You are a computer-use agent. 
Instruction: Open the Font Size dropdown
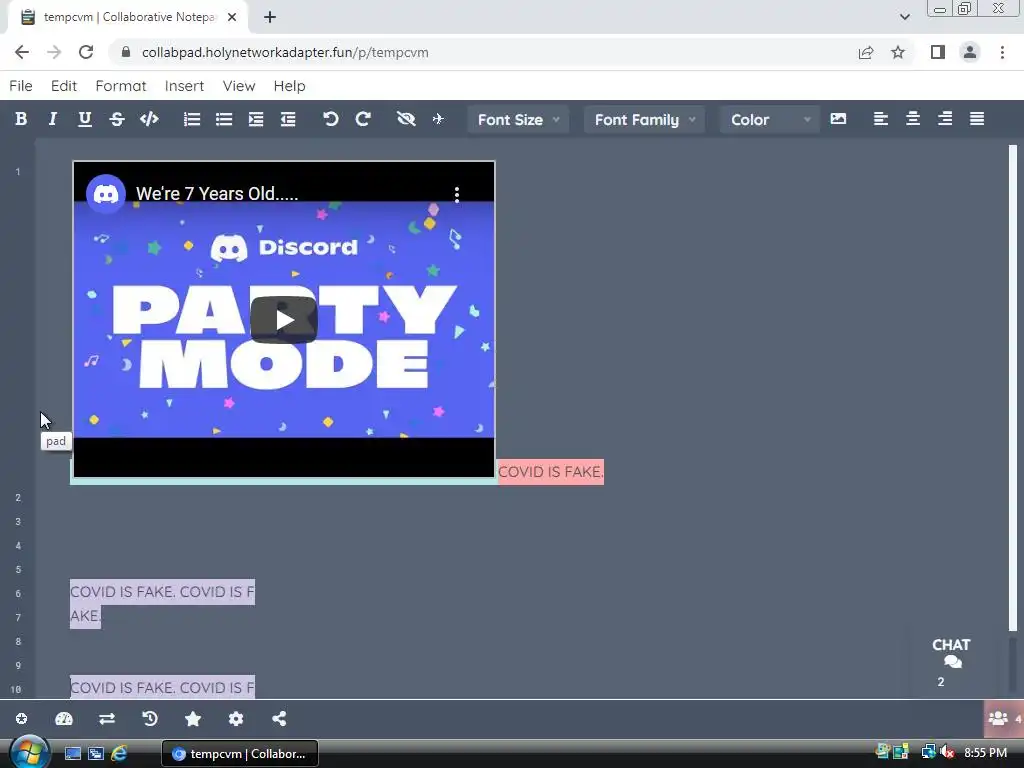(x=518, y=120)
